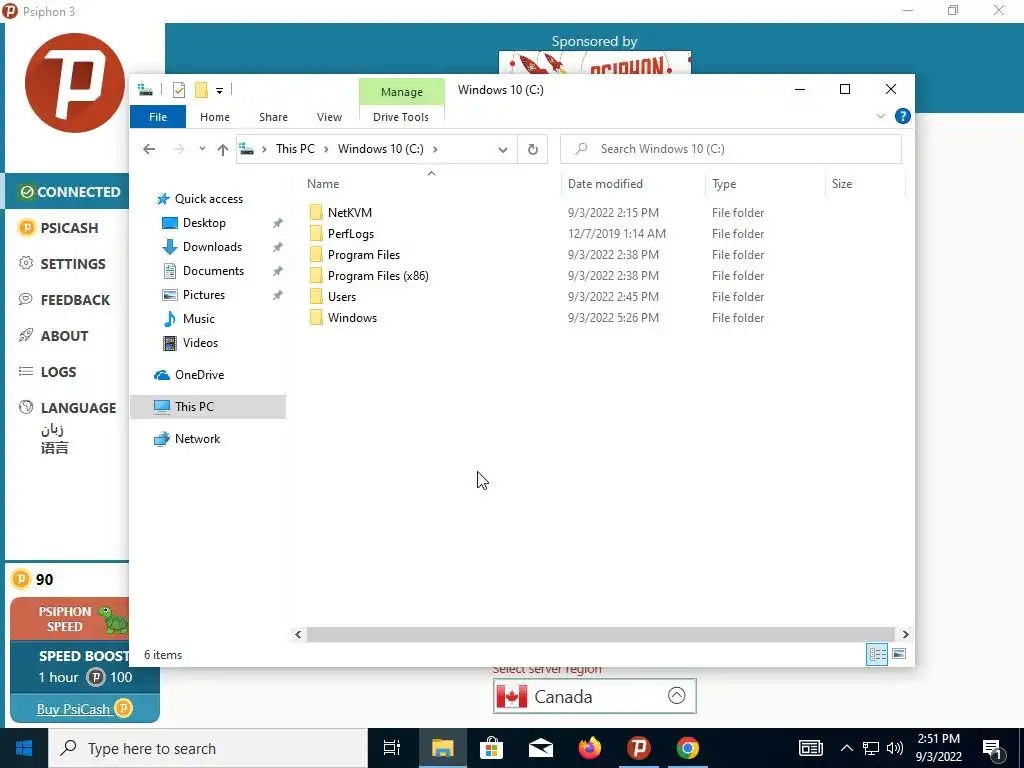Click the horizontal scrollbar right arrow
Screen dimensions: 1024x768
pyautogui.click(x=905, y=634)
